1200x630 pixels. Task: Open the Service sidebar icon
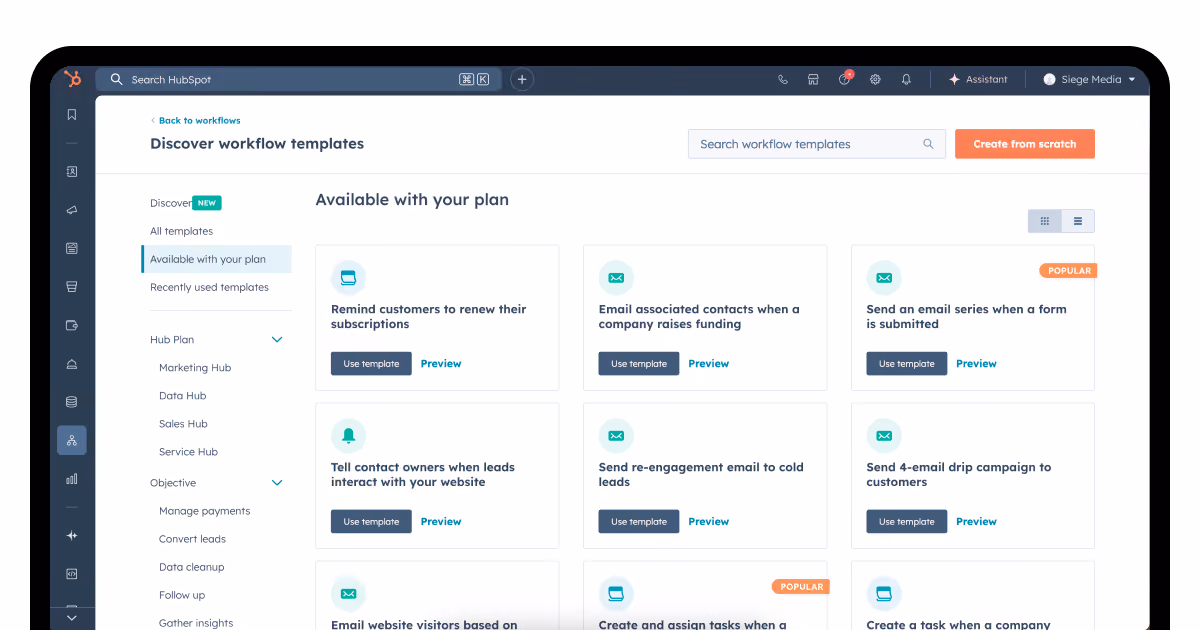[72, 364]
